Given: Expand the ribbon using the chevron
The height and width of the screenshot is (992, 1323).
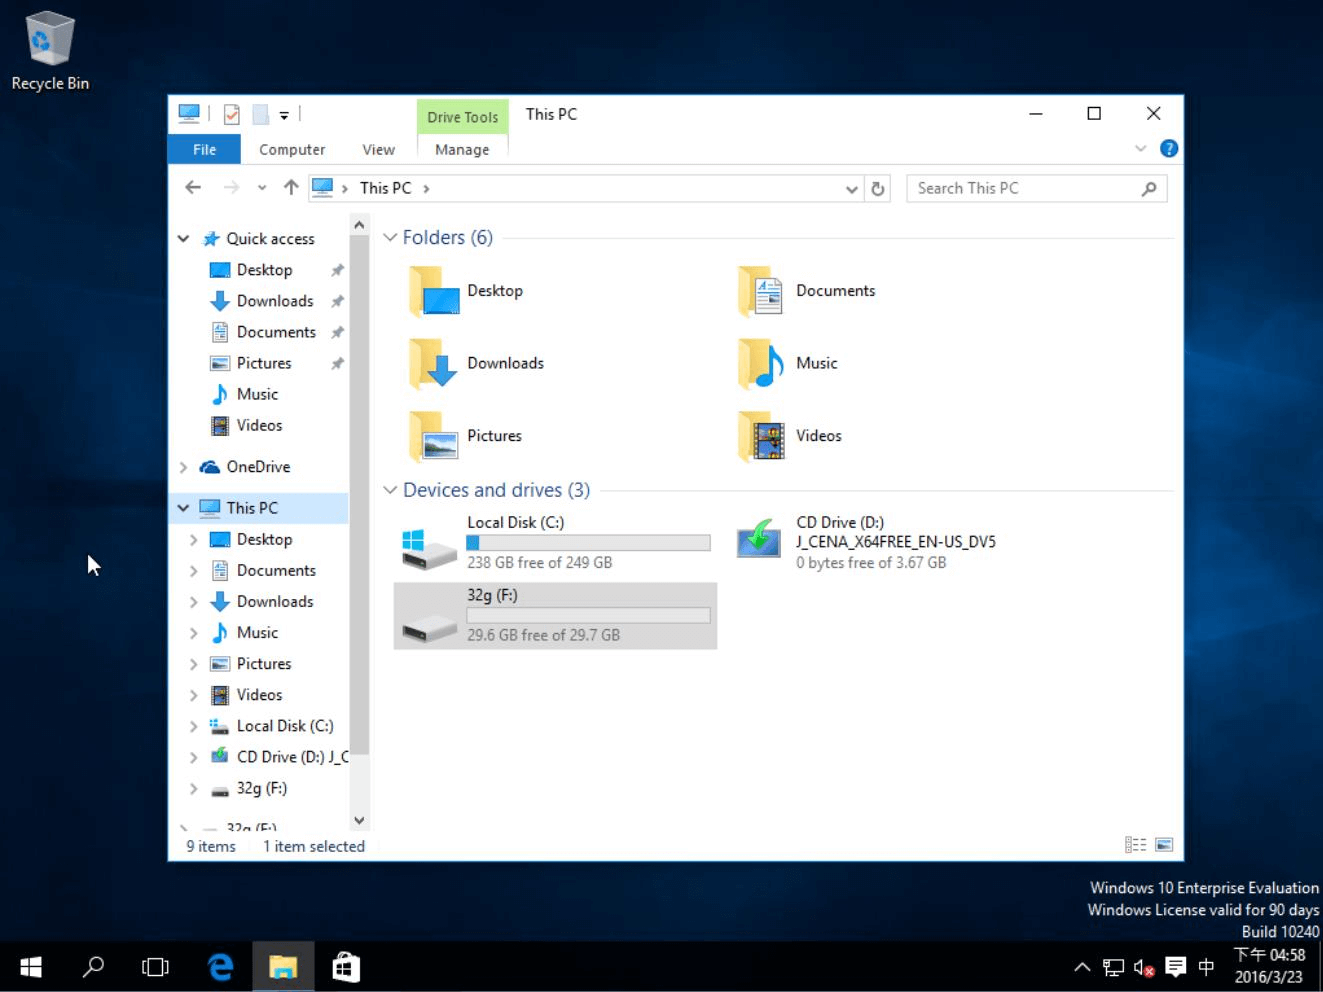Looking at the screenshot, I should tap(1140, 149).
